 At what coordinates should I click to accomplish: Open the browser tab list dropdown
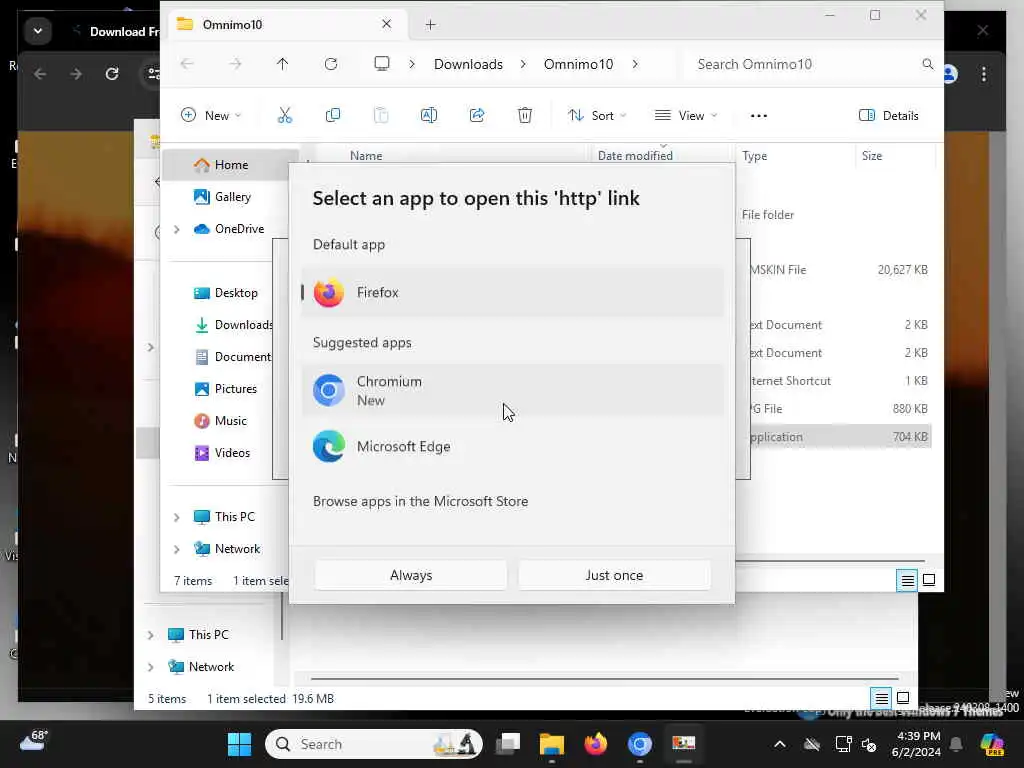pos(38,31)
